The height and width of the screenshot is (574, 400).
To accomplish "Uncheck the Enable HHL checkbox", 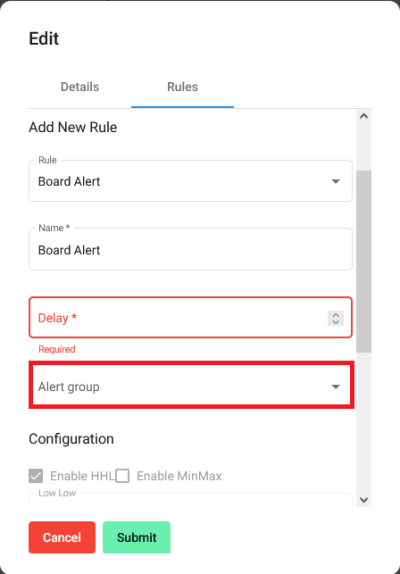I will 36,476.
